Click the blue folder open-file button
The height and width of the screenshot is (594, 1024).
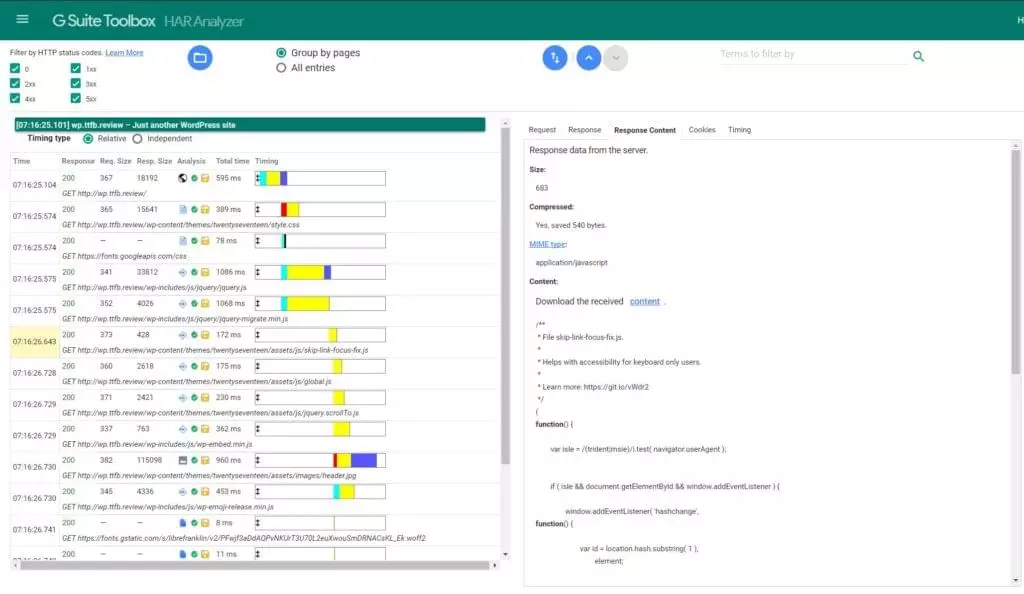pos(200,58)
